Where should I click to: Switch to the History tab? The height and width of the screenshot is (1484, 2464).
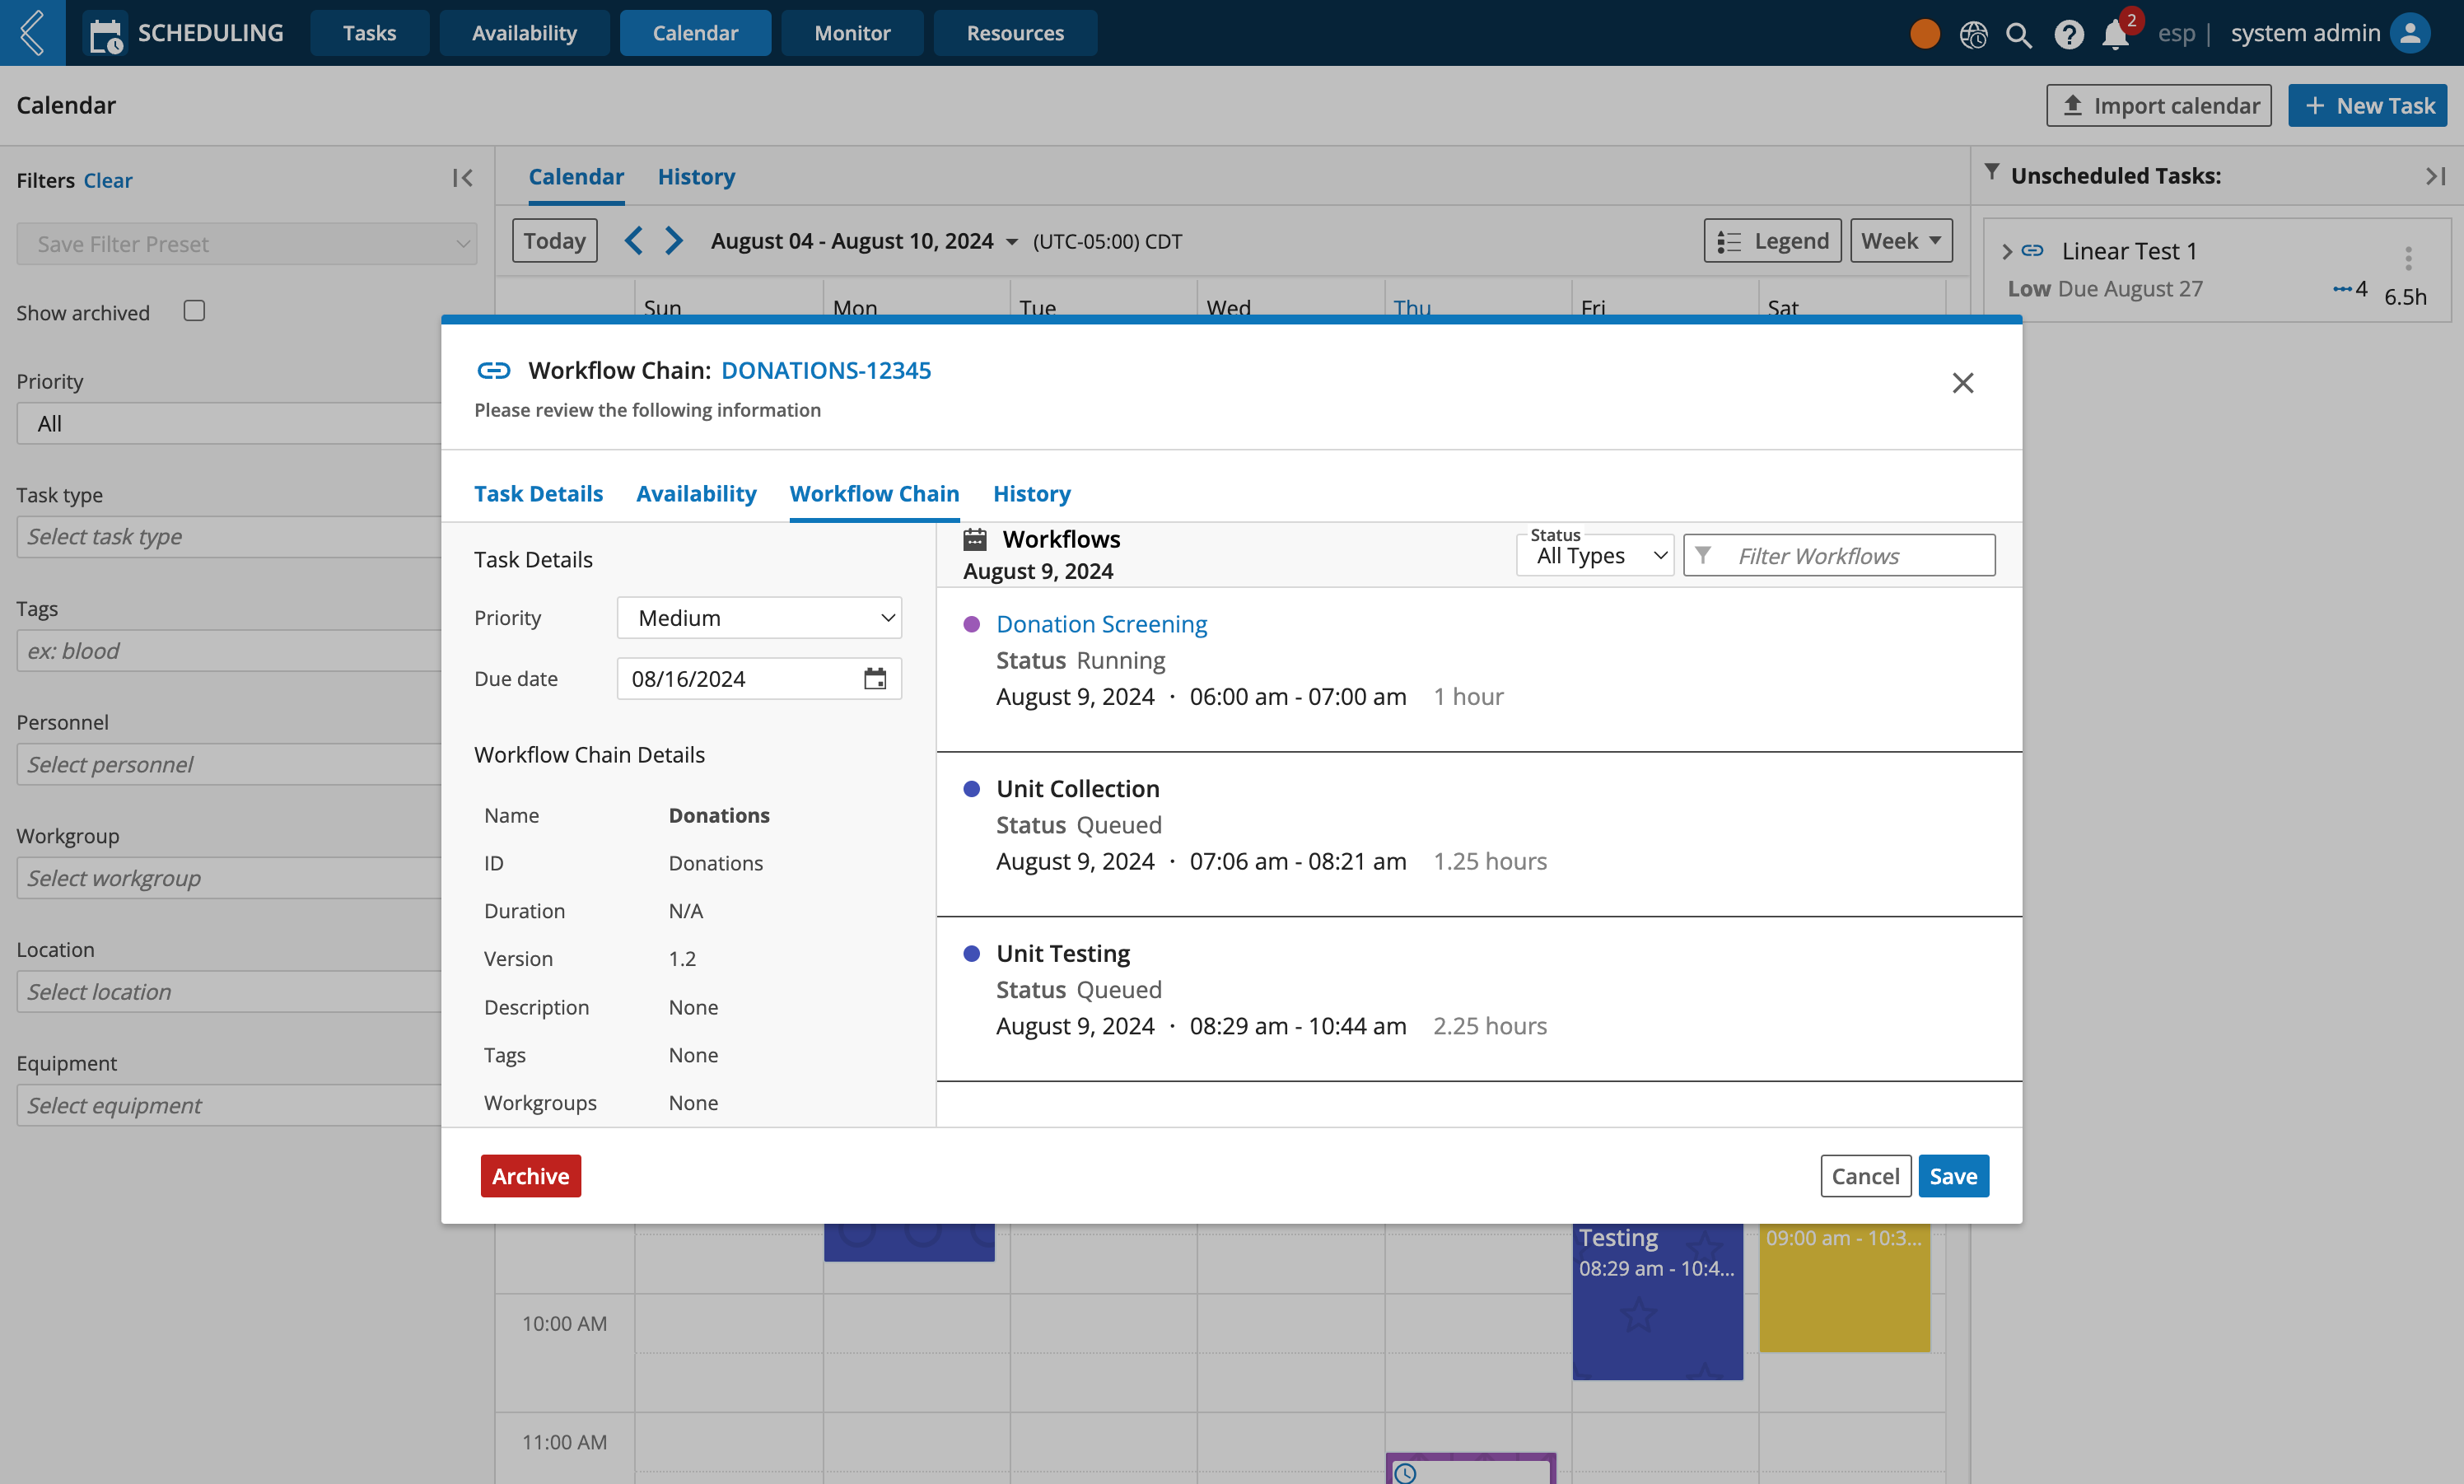[1034, 493]
